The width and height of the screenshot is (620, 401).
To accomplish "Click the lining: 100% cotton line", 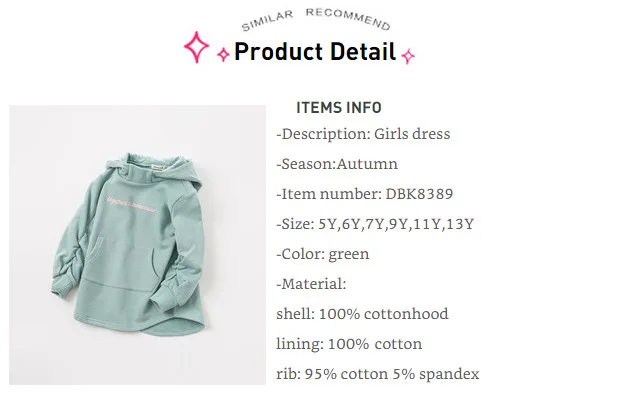I will 349,344.
